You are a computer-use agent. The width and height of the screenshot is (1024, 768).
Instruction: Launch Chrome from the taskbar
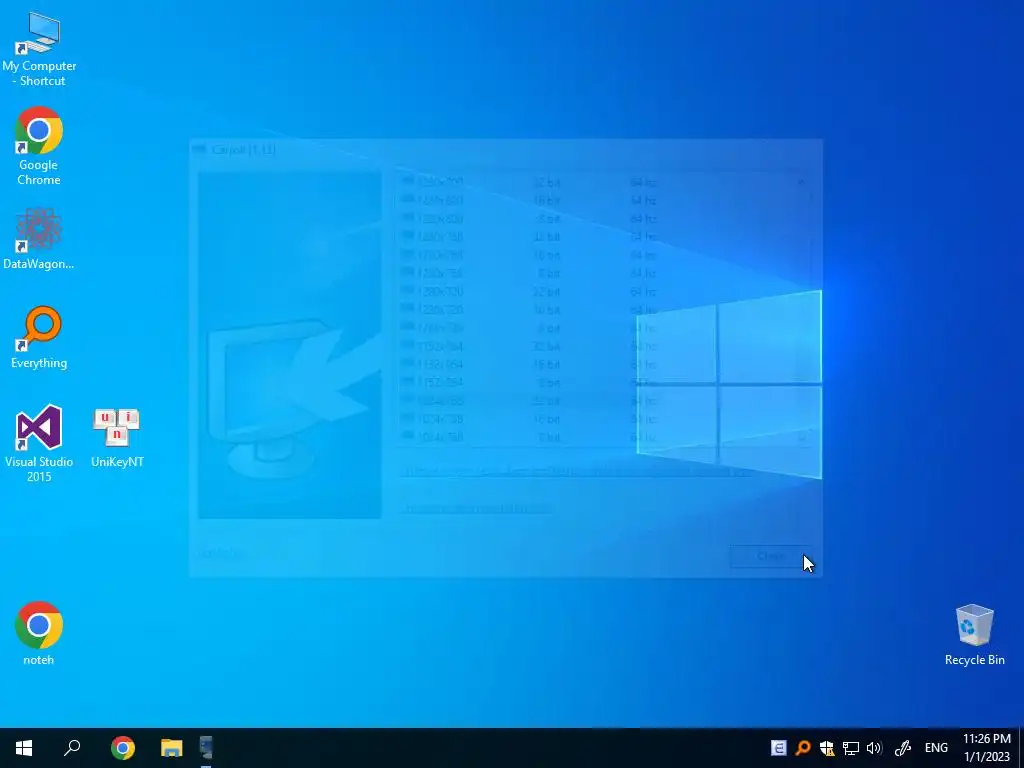point(122,748)
